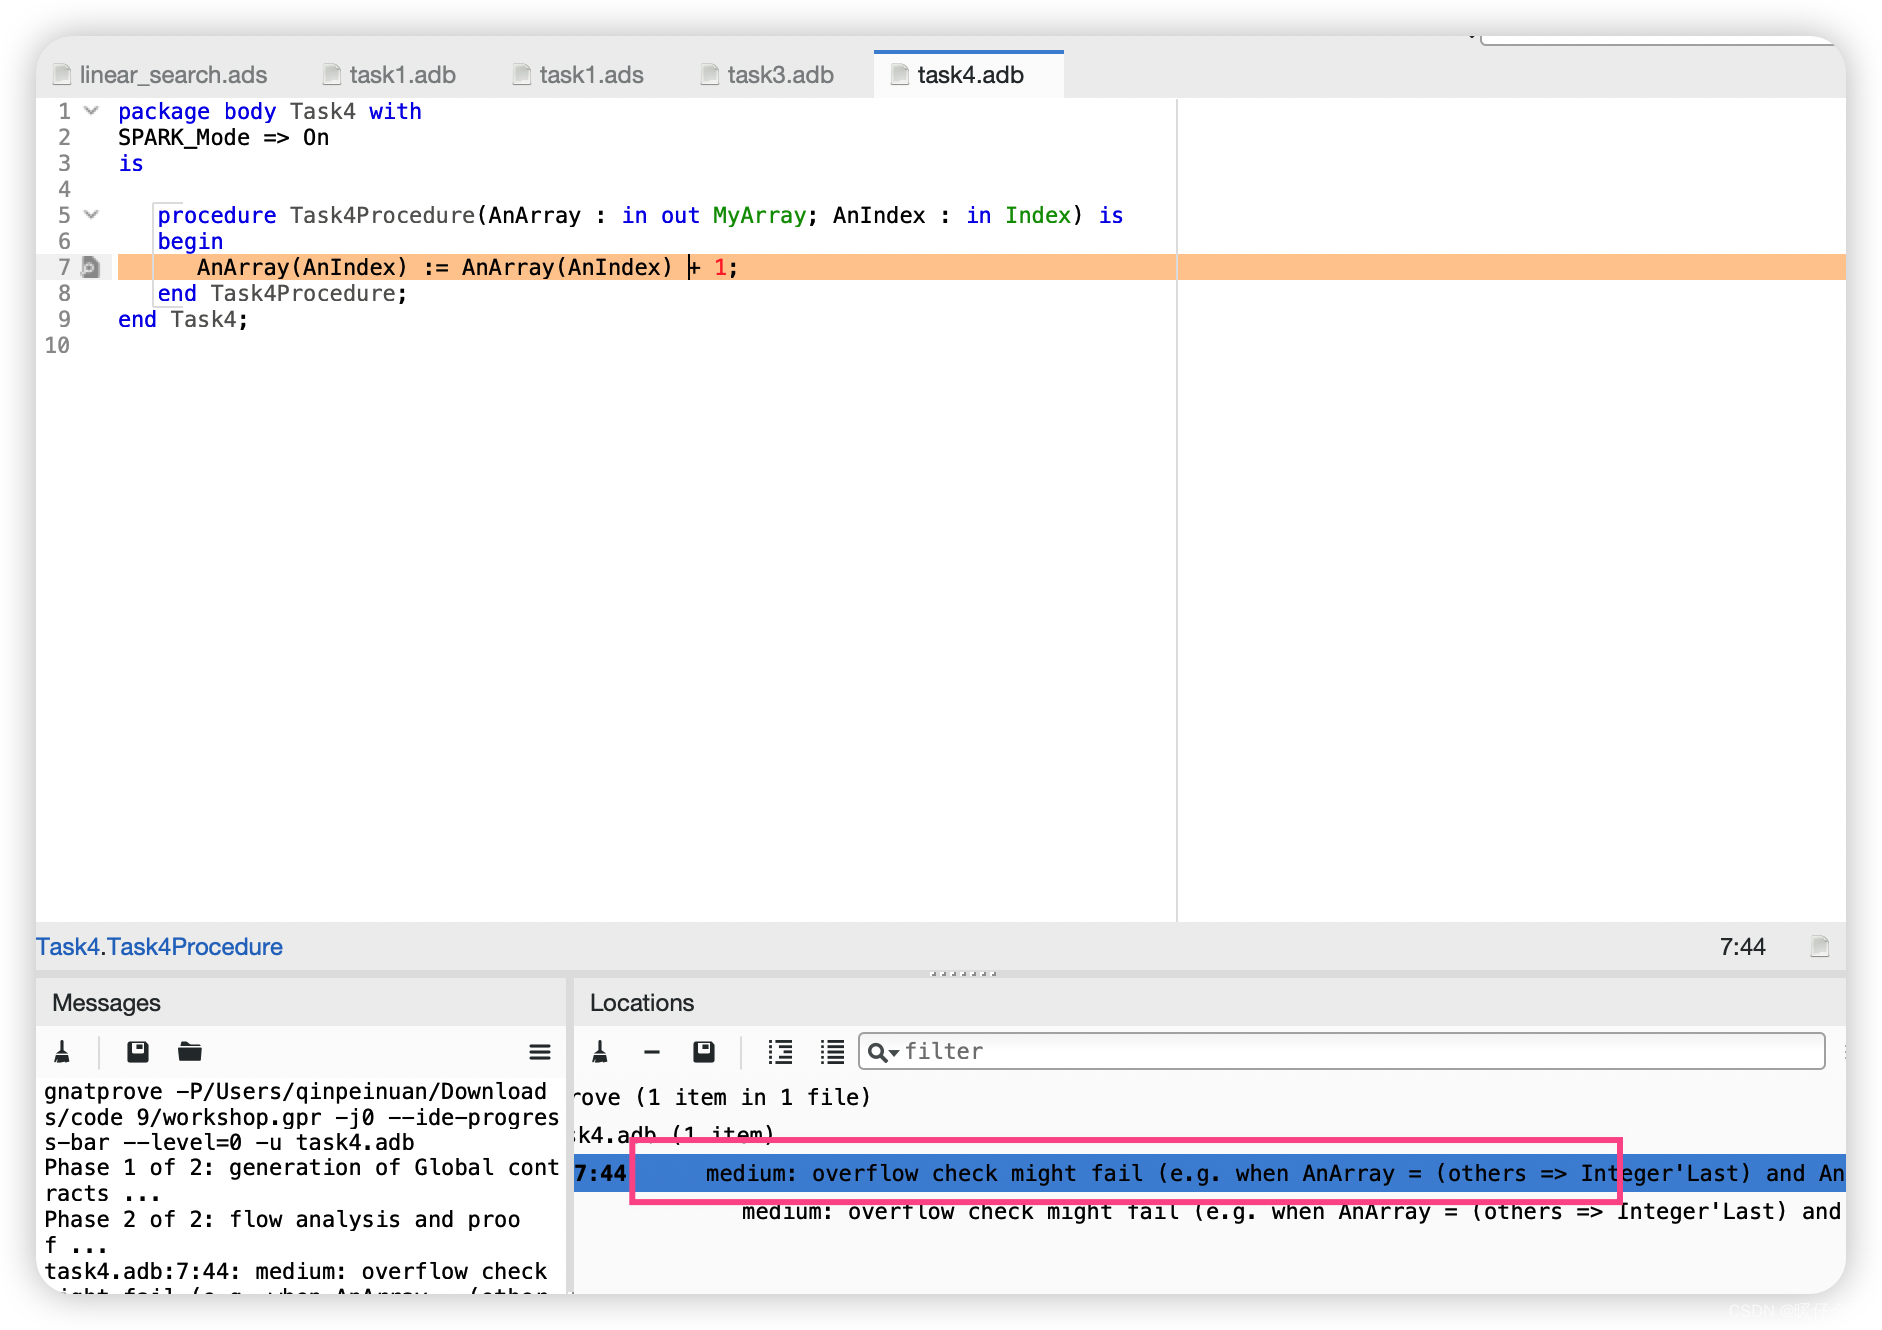
Task: Click the message marker icon beside line 7
Action: tap(91, 267)
